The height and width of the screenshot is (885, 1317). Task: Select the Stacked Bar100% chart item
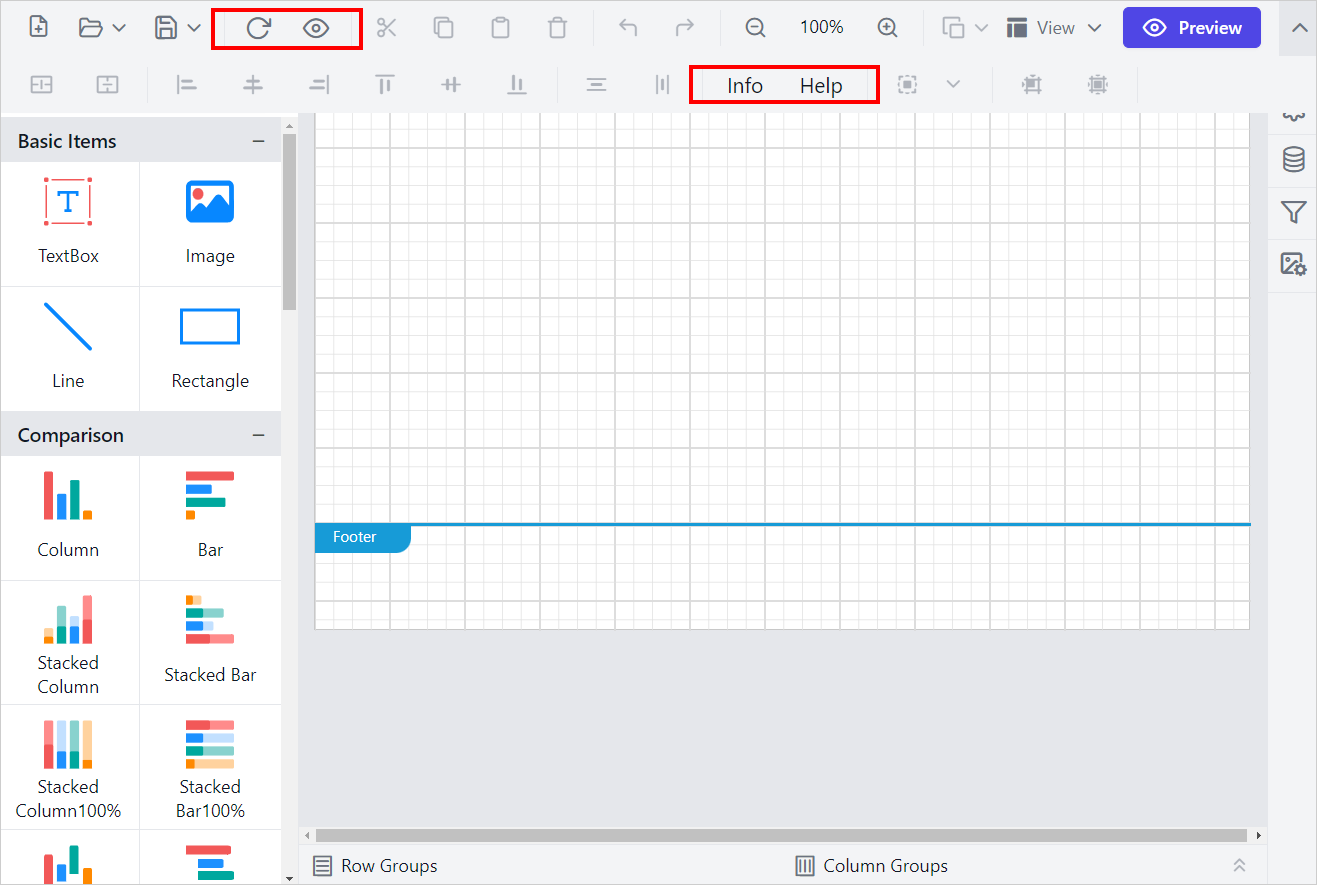click(210, 767)
